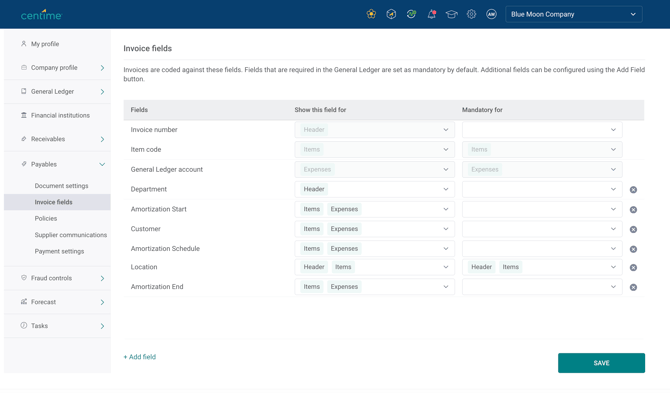Open Document settings submenu item
Image resolution: width=670 pixels, height=393 pixels.
tap(62, 186)
